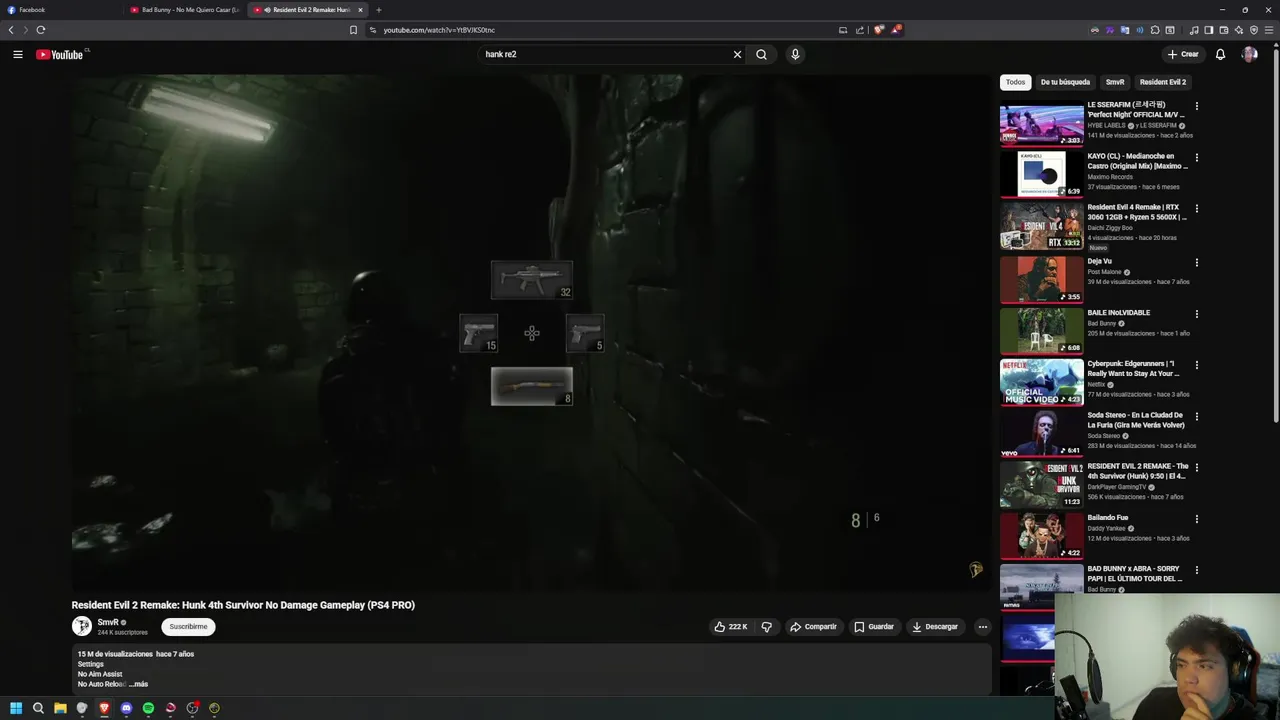Screen dimensions: 1280x720
Task: Open BAILE INoLVIDABLE video title
Action: 1119,313
